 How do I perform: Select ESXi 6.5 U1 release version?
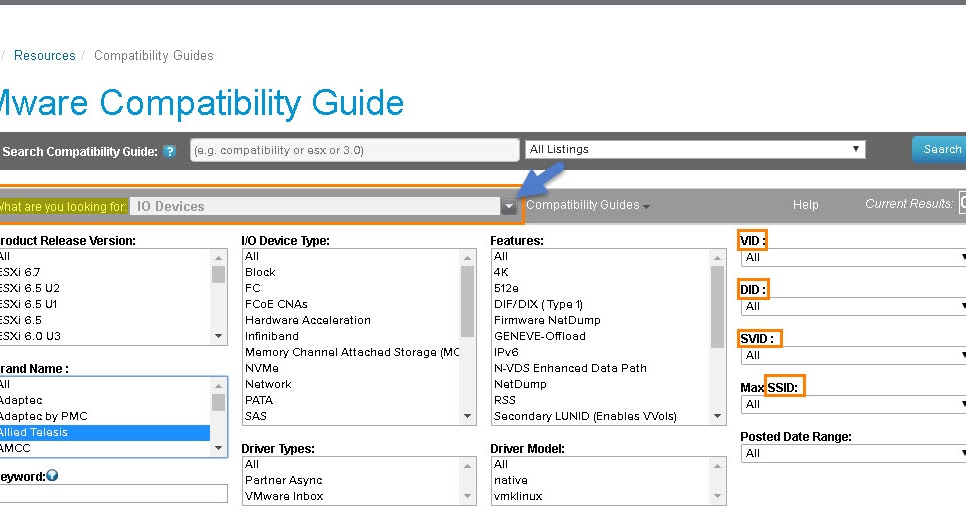point(29,304)
